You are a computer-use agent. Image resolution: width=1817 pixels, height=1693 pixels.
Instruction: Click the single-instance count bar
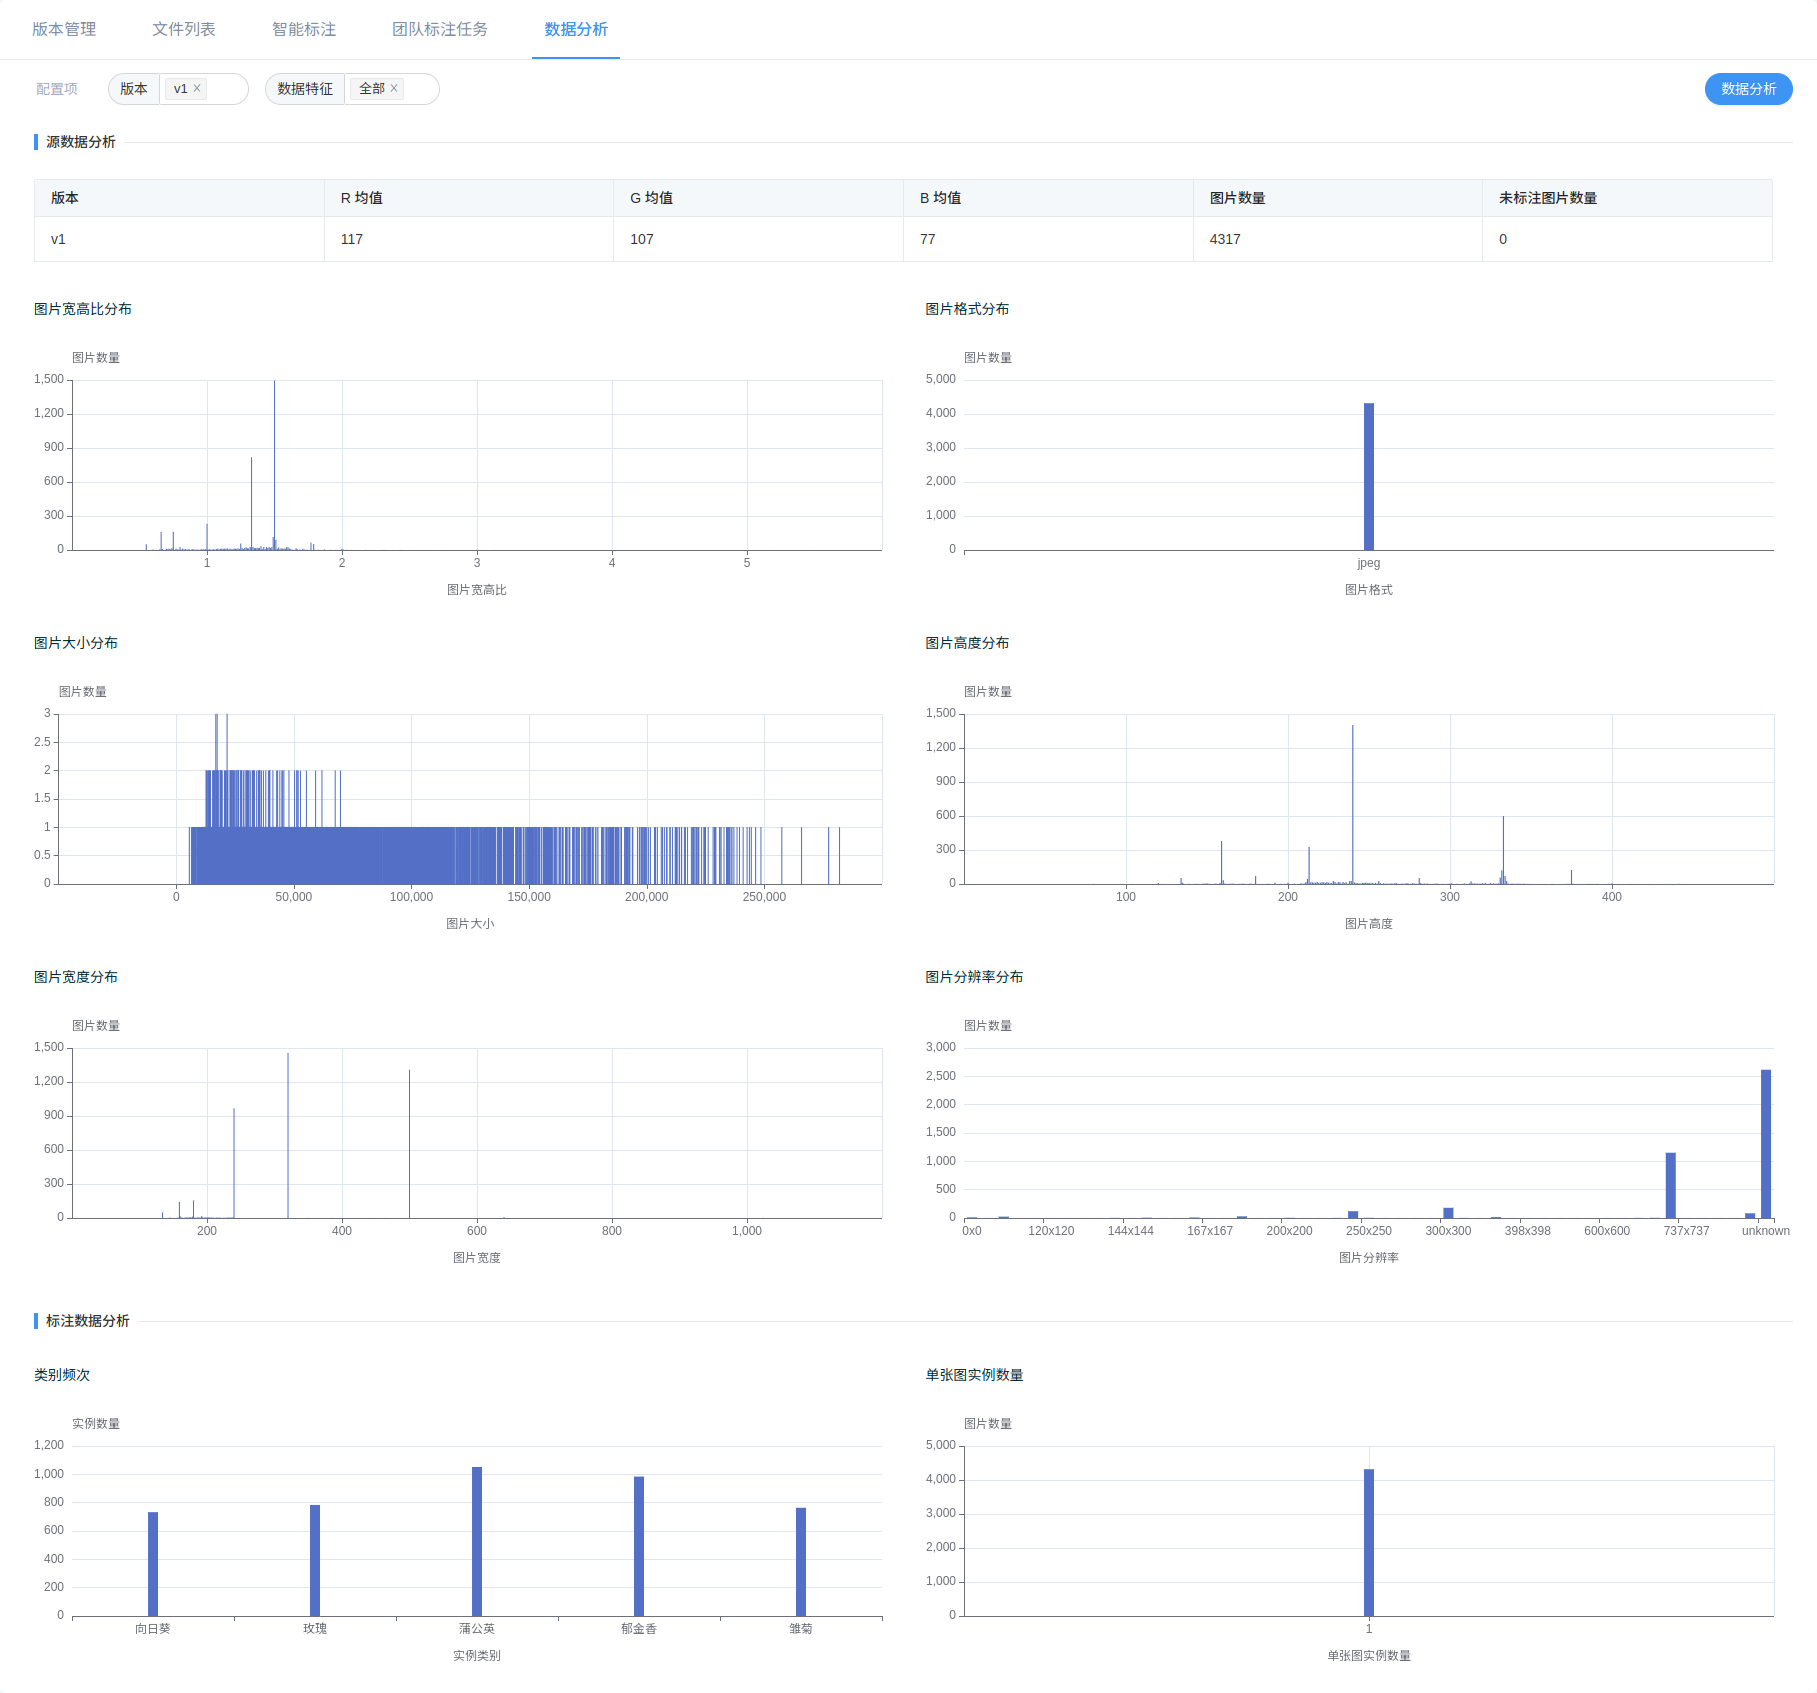pos(1369,1542)
